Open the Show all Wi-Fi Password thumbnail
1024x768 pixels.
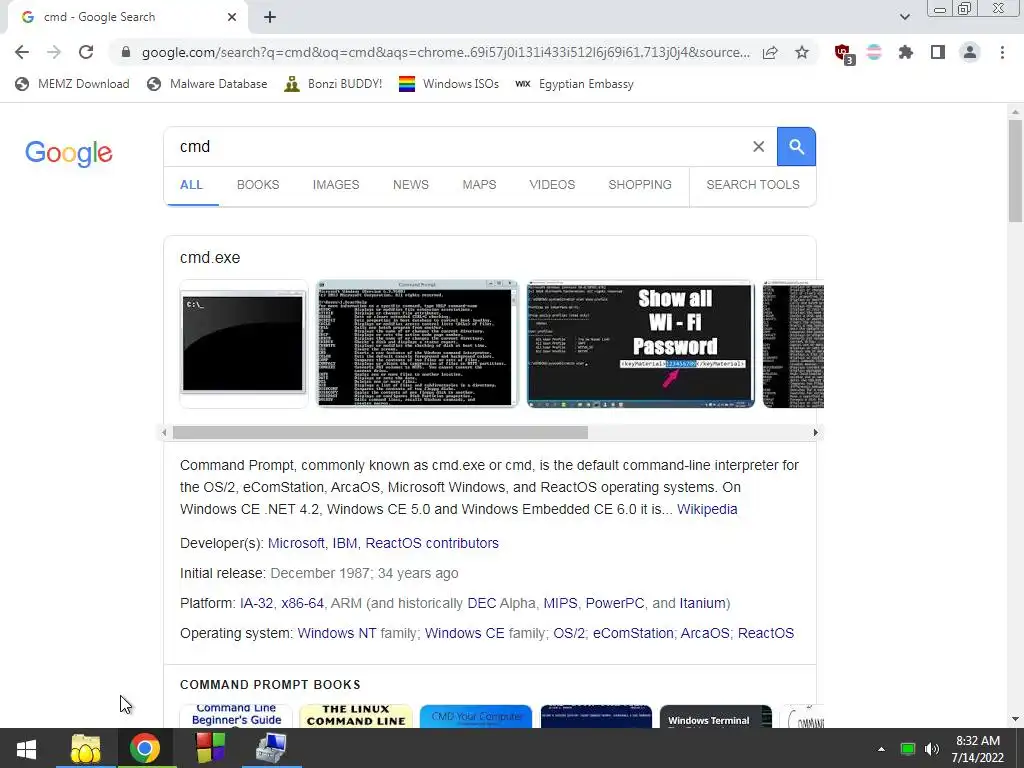click(641, 344)
